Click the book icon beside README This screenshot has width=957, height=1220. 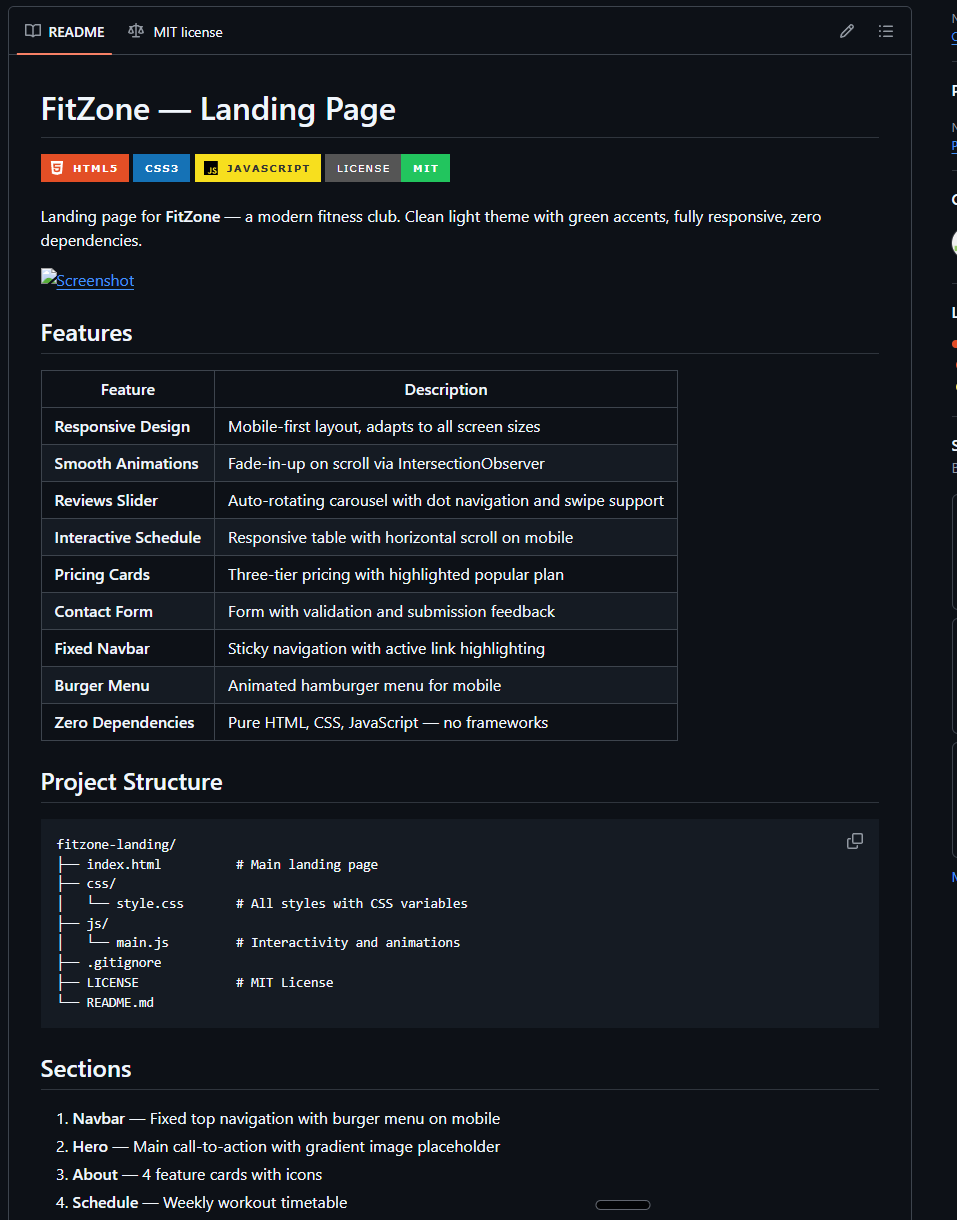tap(33, 32)
